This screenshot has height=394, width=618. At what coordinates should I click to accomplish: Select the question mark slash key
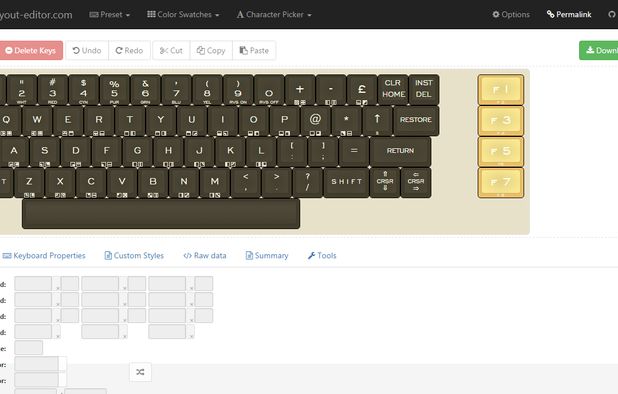(x=307, y=182)
